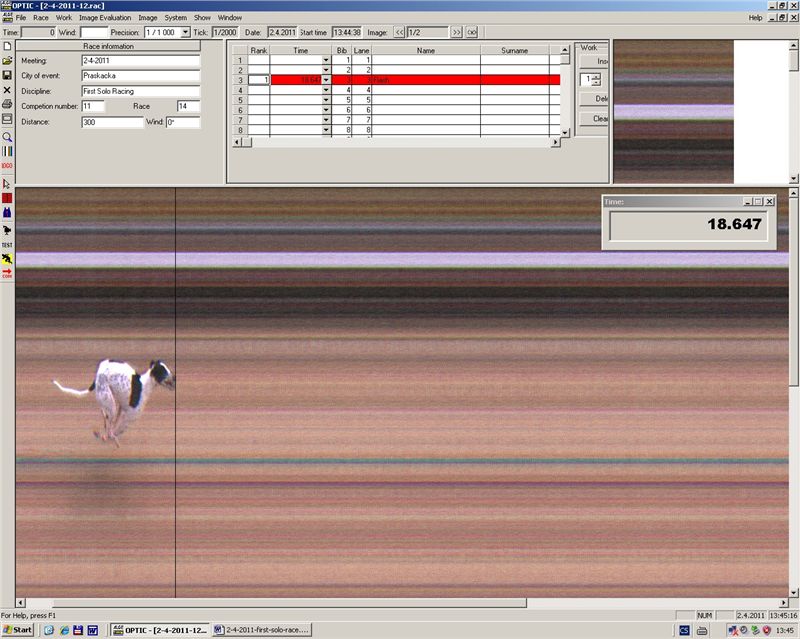Open Time dropdown arrow in row 4
The height and width of the screenshot is (639, 800).
click(326, 90)
